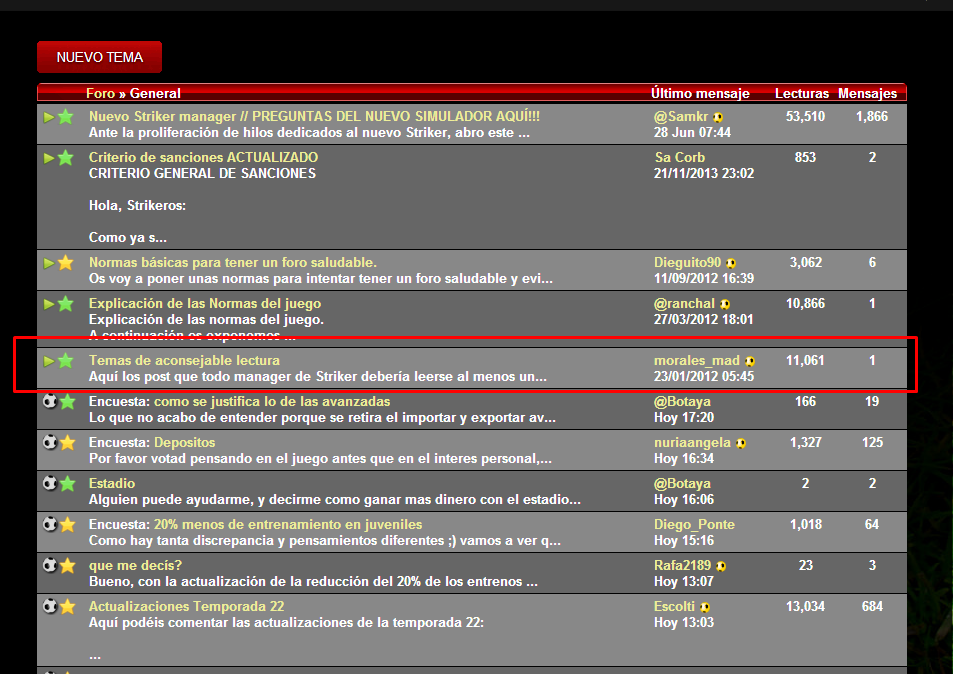The width and height of the screenshot is (953, 674).
Task: Click soccer ball icon in Estadio row
Action: tap(50, 483)
